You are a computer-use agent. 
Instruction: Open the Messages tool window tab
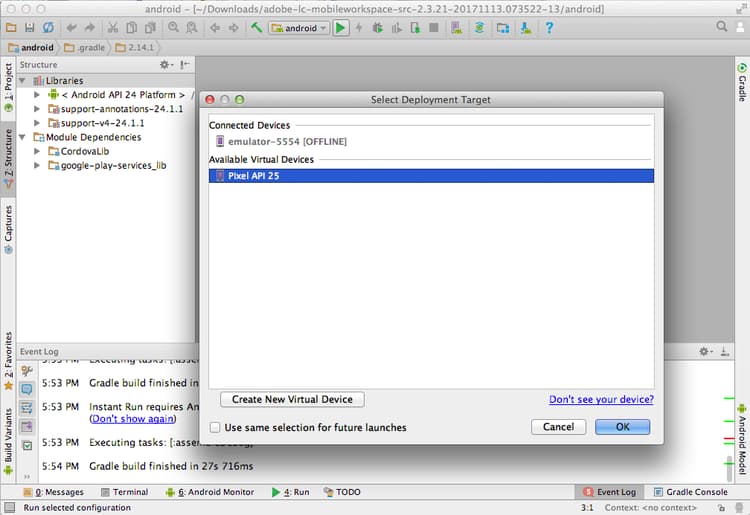[x=54, y=492]
